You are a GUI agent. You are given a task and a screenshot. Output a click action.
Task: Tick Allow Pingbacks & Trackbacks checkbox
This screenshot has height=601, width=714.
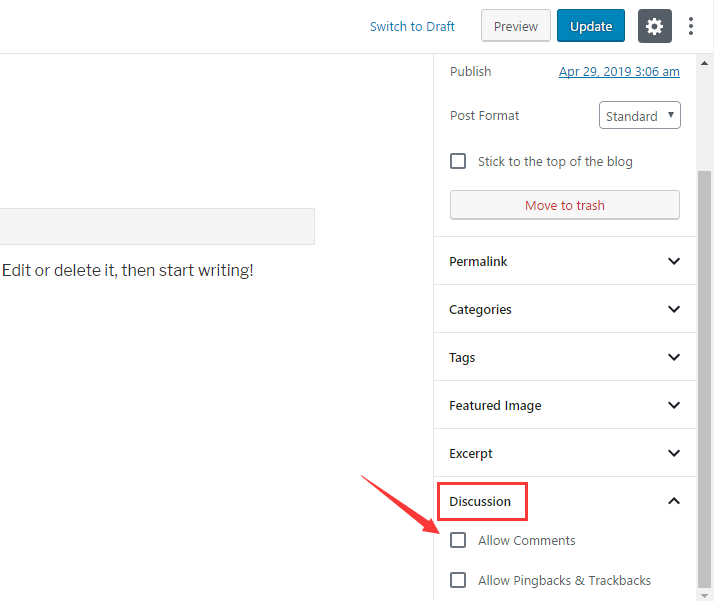pyautogui.click(x=458, y=580)
